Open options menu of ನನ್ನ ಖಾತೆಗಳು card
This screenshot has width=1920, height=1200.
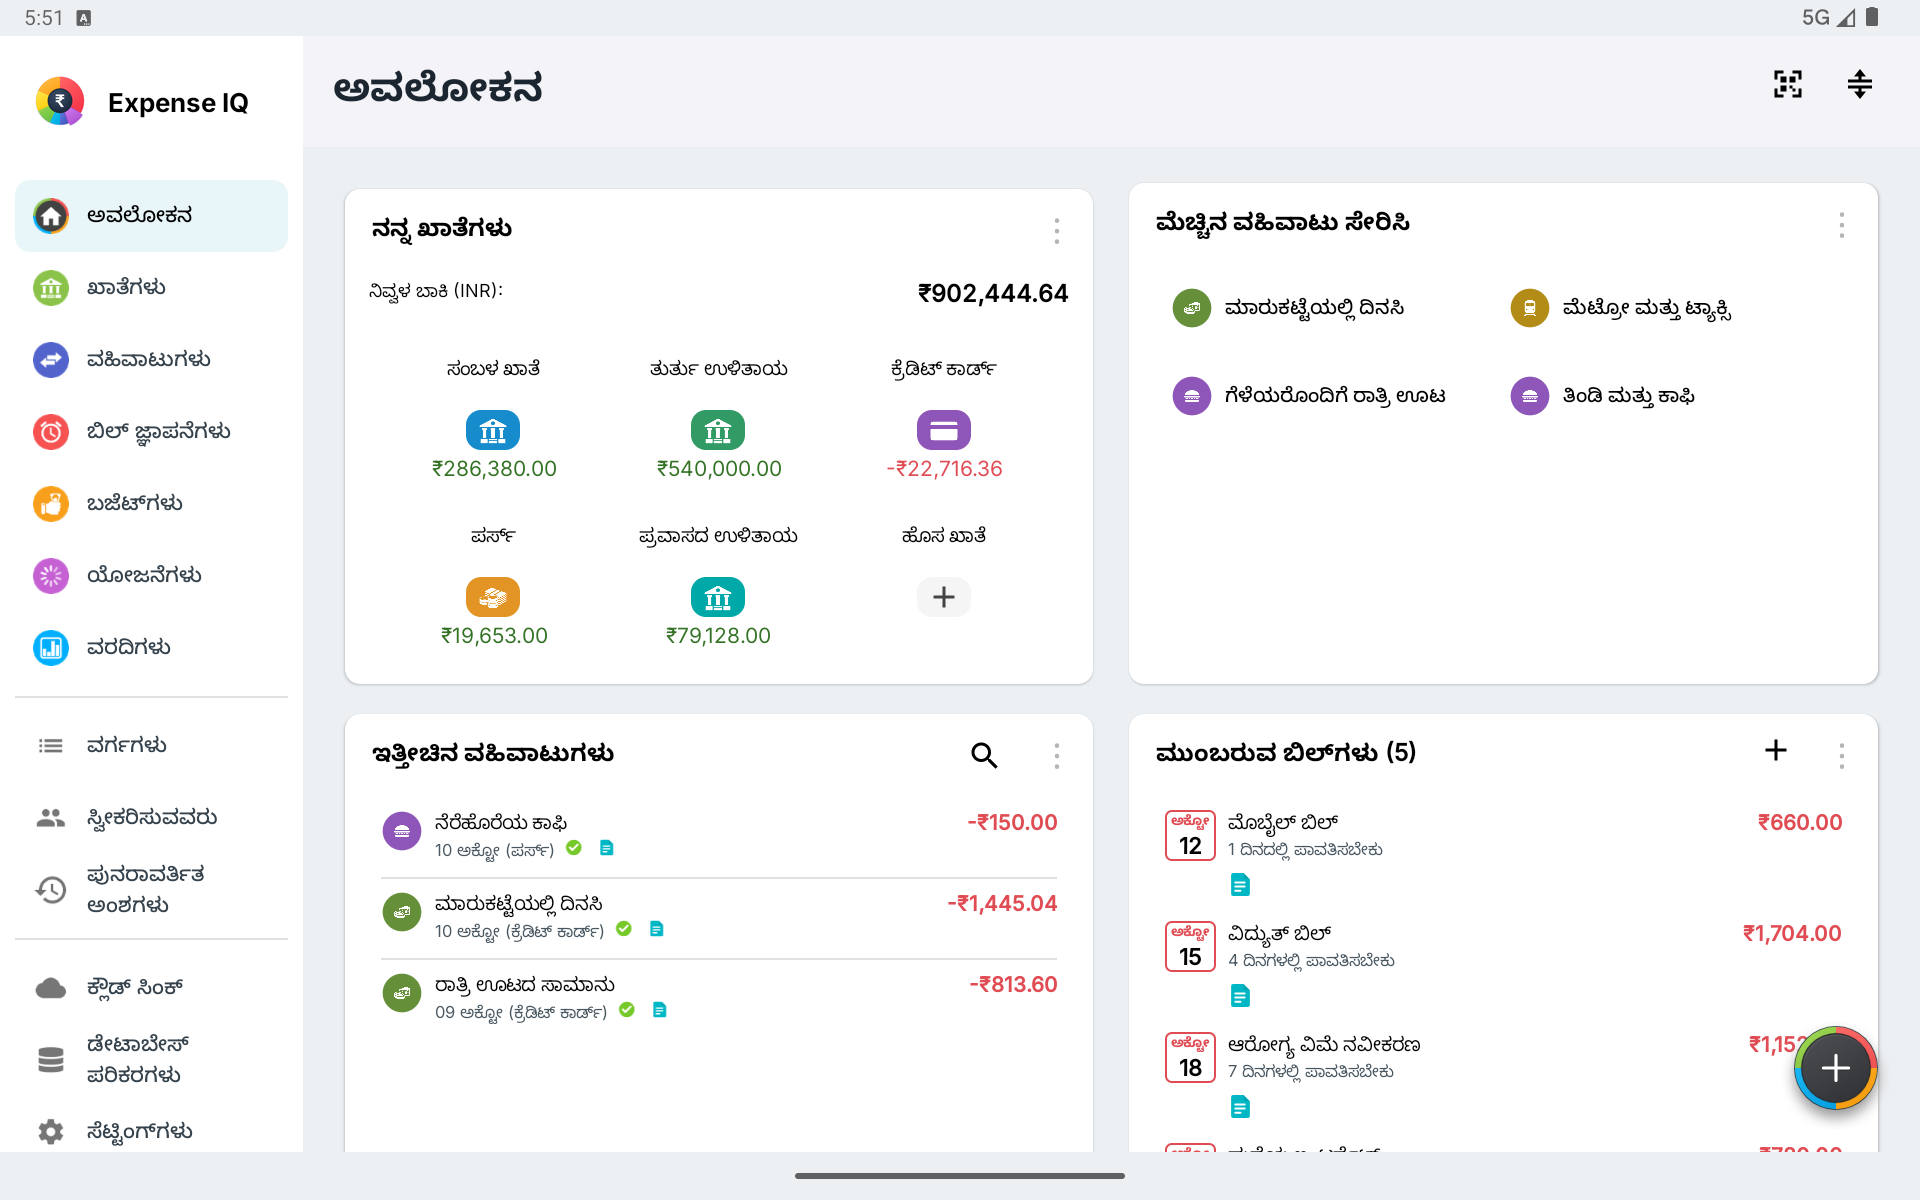[x=1056, y=231]
